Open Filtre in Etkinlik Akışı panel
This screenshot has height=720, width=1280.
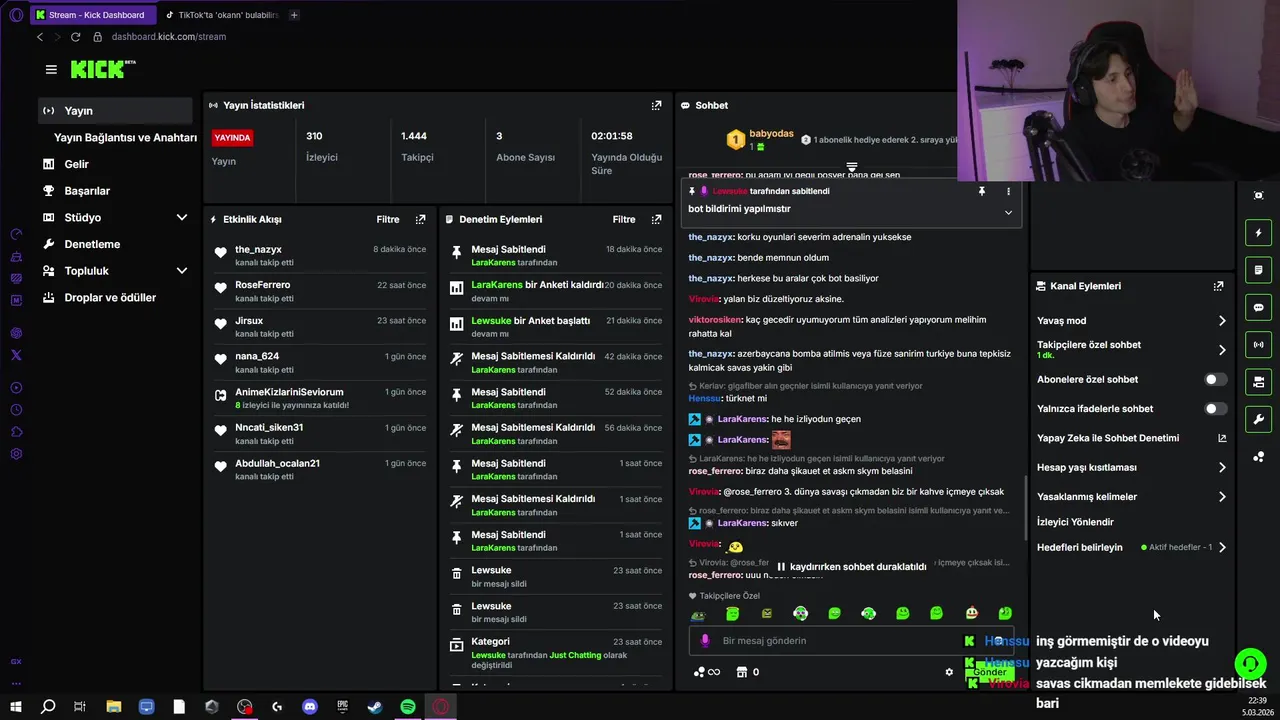pyautogui.click(x=388, y=219)
